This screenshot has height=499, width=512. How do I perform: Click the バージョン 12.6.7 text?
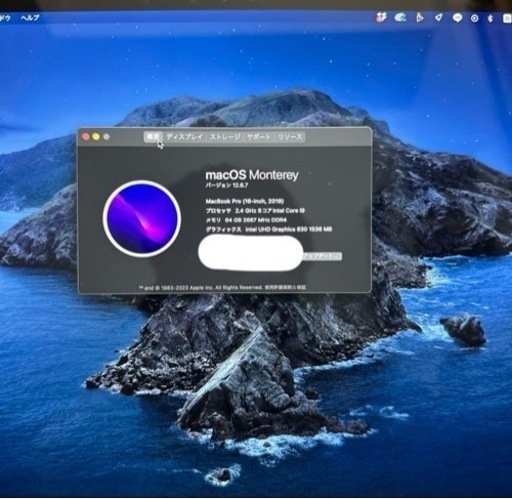227,185
